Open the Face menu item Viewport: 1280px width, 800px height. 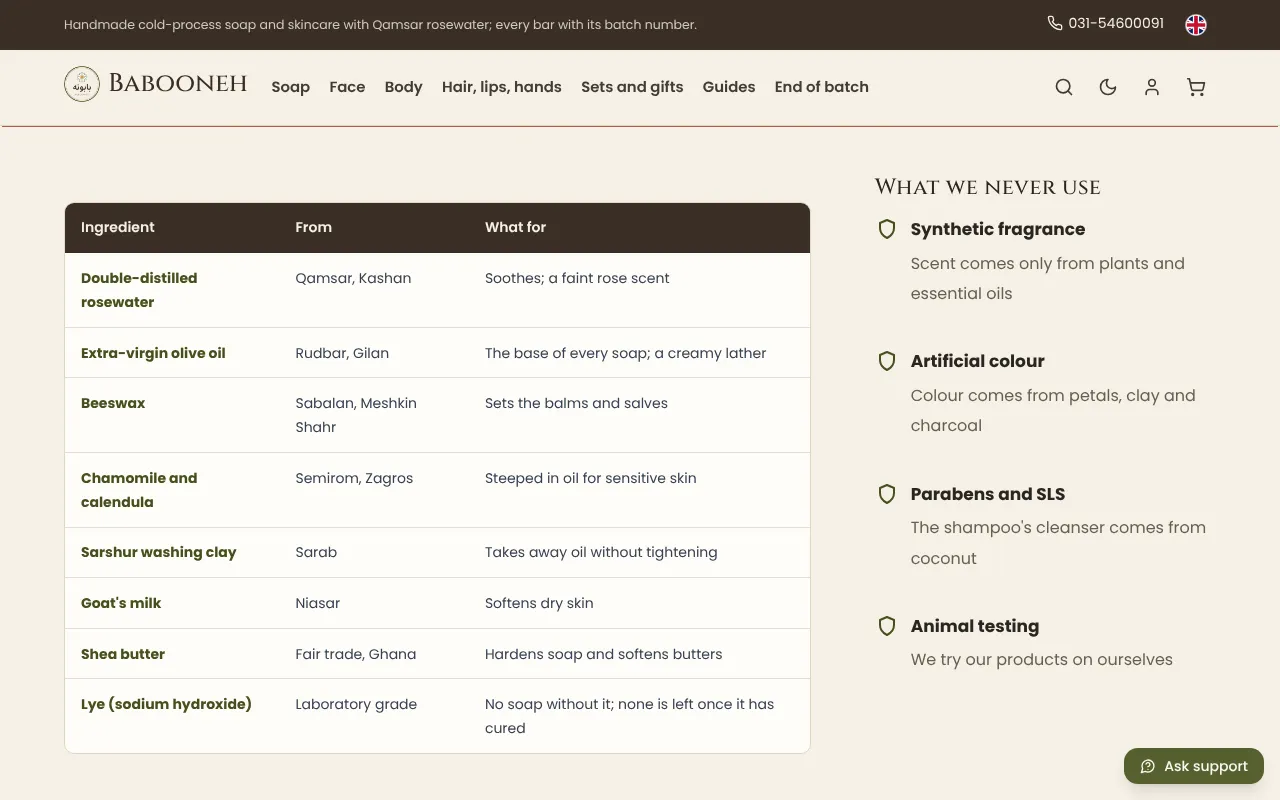coord(347,87)
